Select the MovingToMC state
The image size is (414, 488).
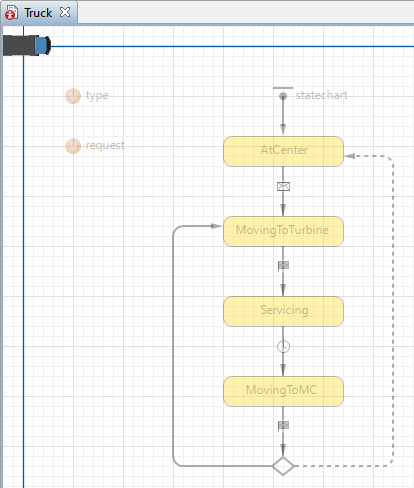point(283,391)
